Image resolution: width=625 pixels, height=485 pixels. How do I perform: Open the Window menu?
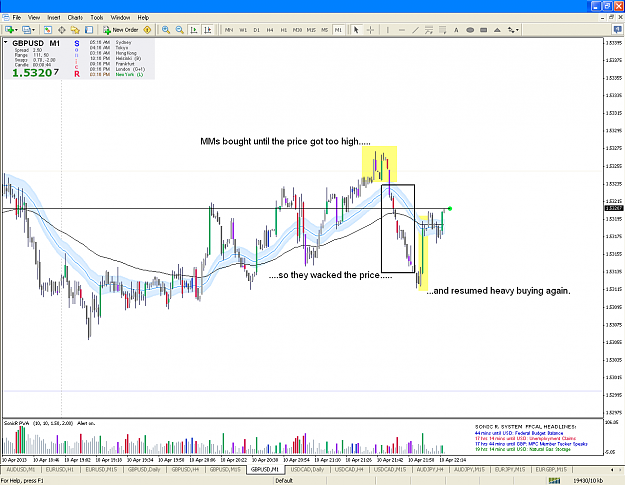point(120,18)
